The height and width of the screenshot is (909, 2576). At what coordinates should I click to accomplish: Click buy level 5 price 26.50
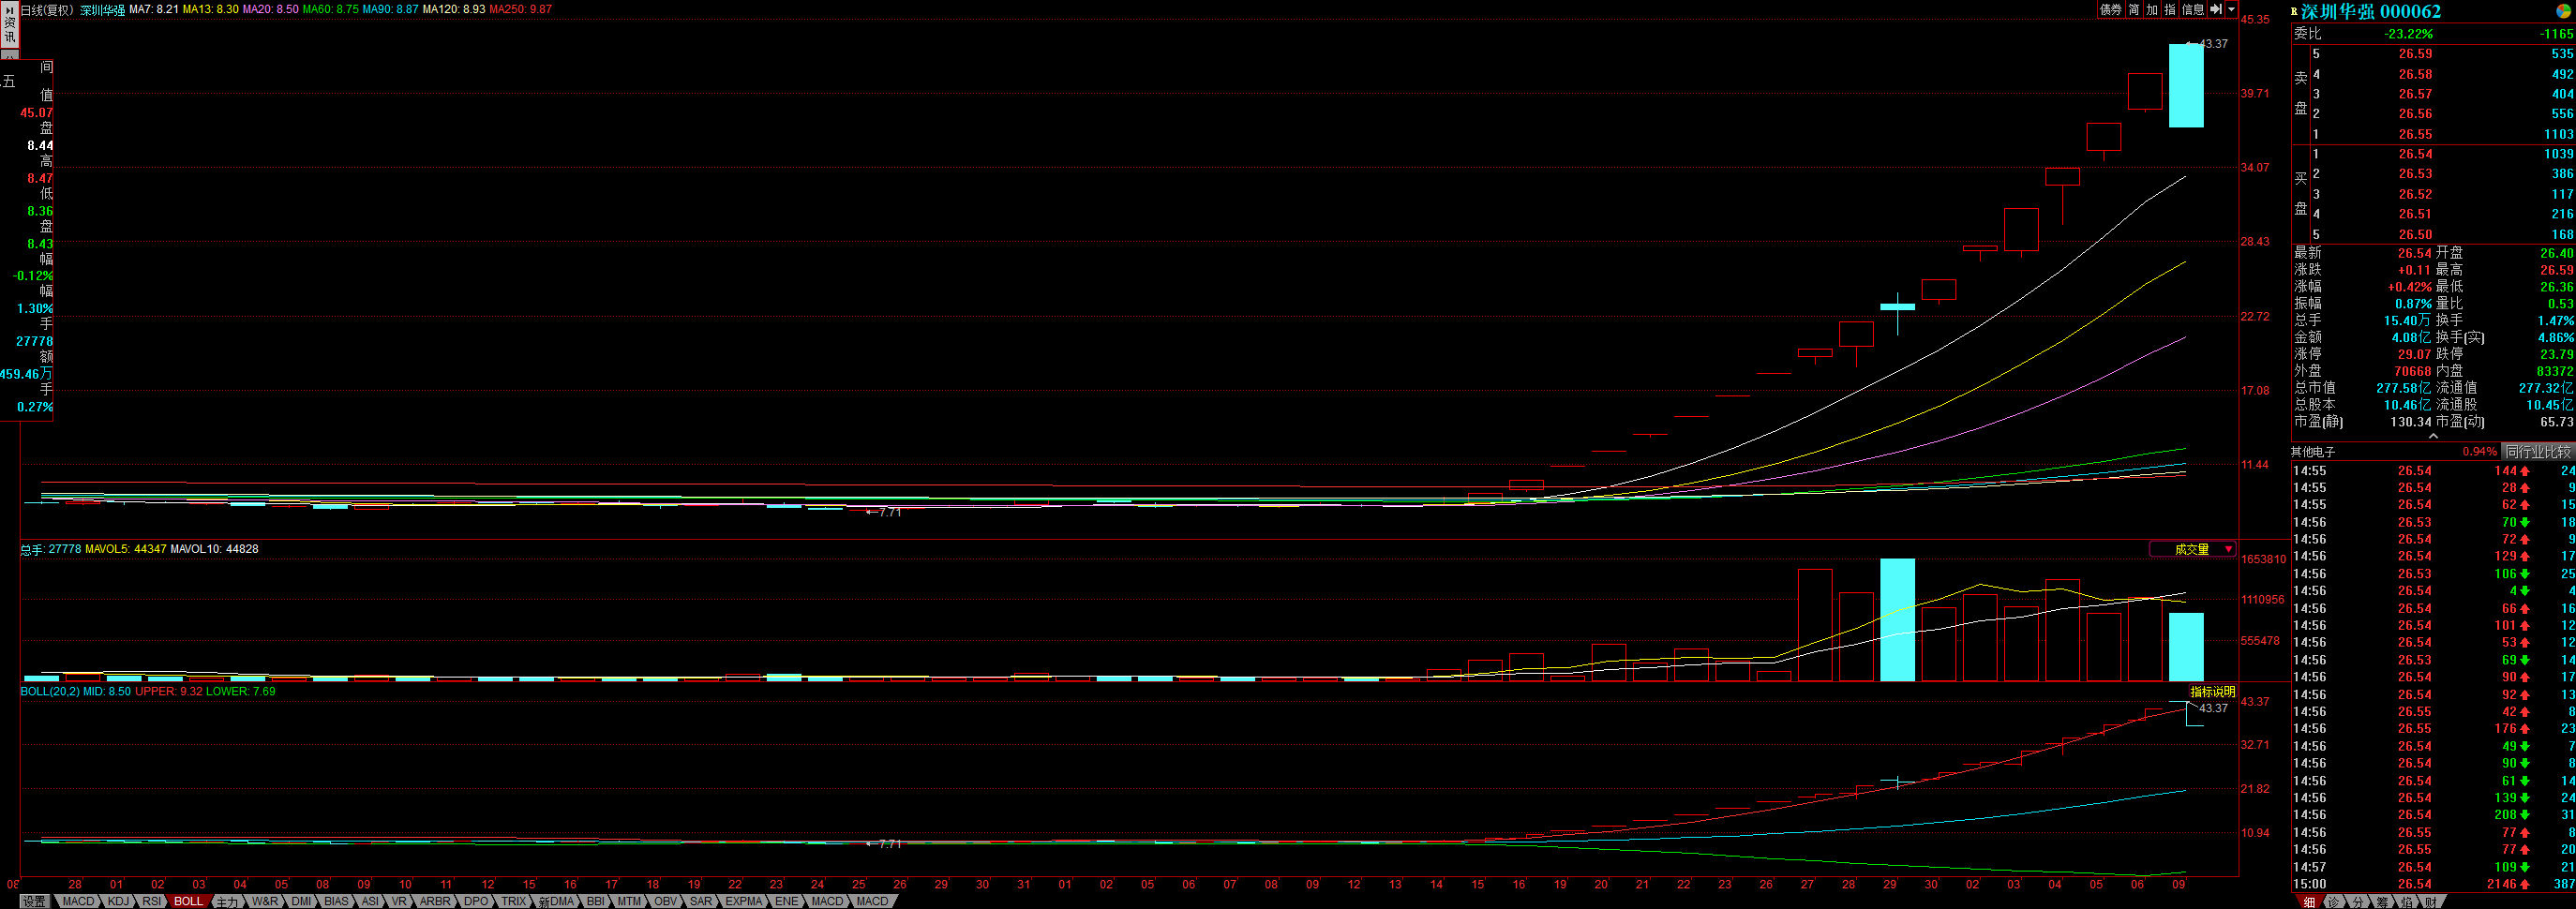2415,234
